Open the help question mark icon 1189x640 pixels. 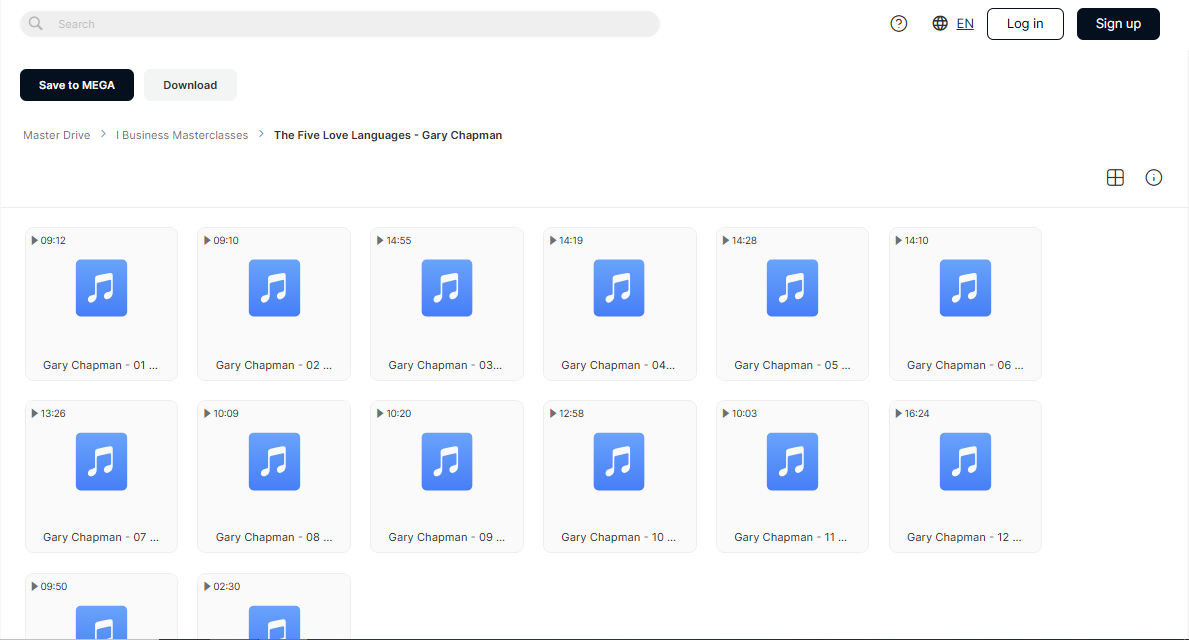pos(899,24)
